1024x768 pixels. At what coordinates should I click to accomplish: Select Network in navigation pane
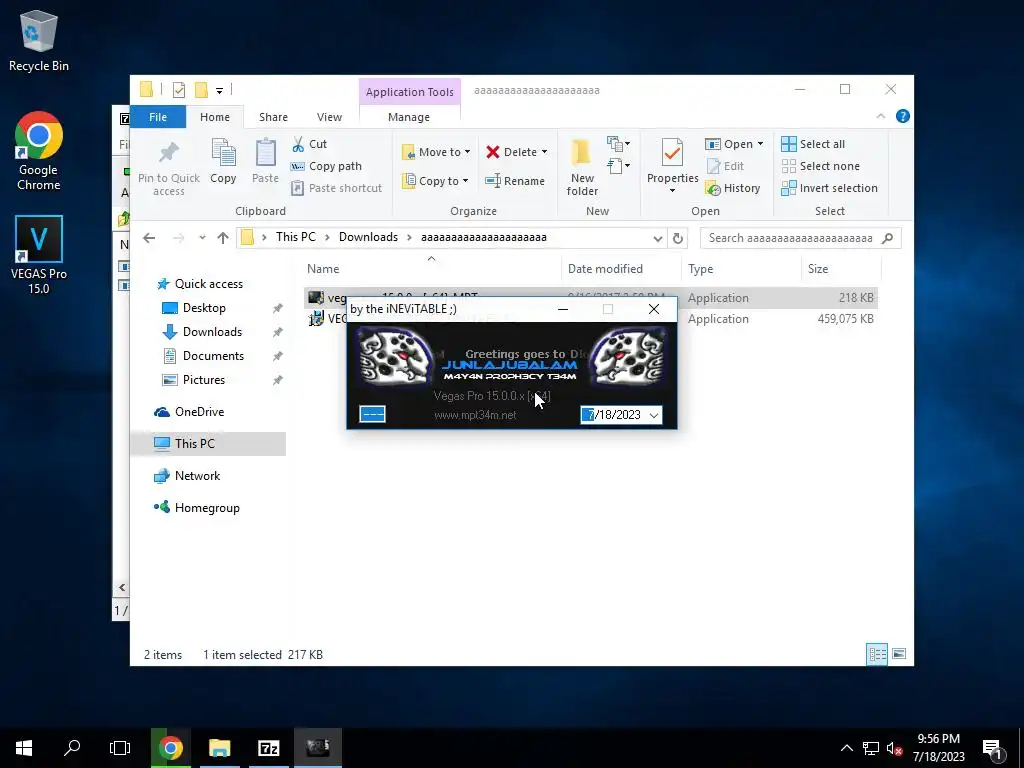pyautogui.click(x=197, y=476)
